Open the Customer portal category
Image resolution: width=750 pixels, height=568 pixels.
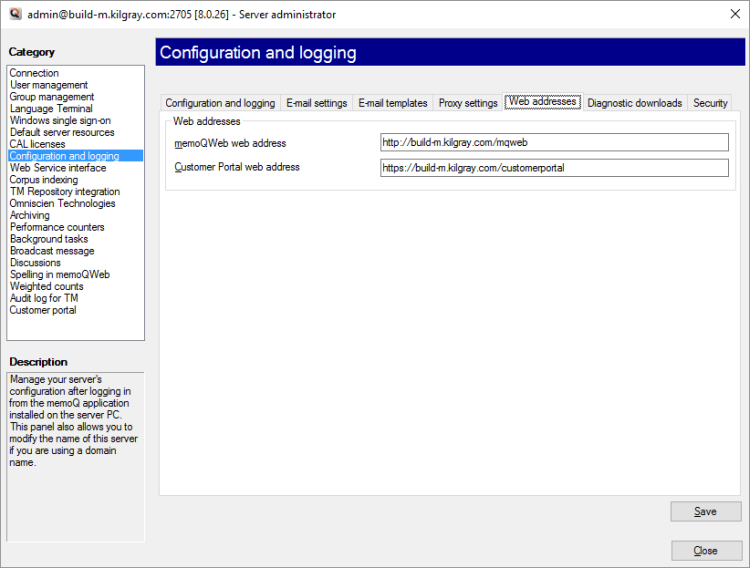click(43, 310)
